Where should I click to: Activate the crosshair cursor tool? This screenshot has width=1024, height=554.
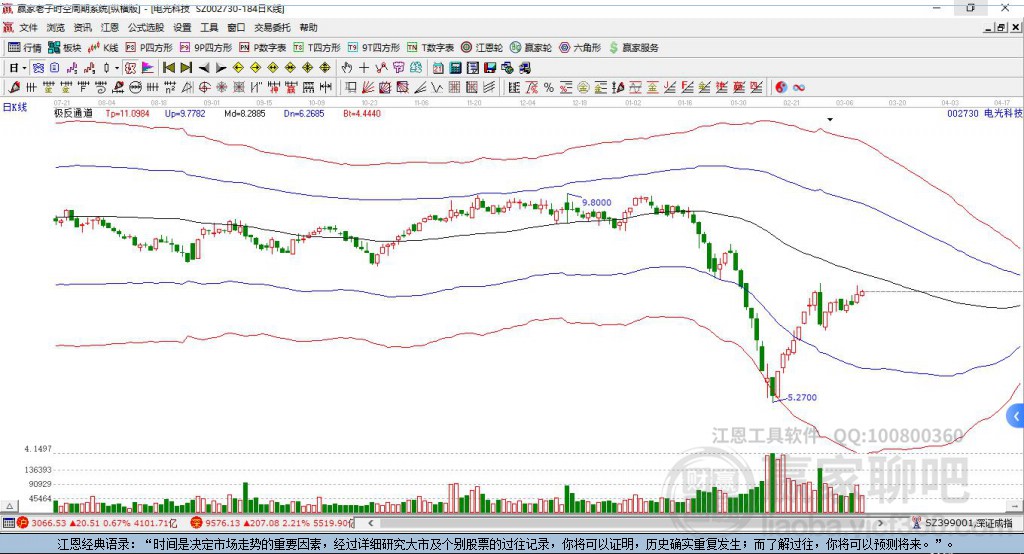point(364,67)
